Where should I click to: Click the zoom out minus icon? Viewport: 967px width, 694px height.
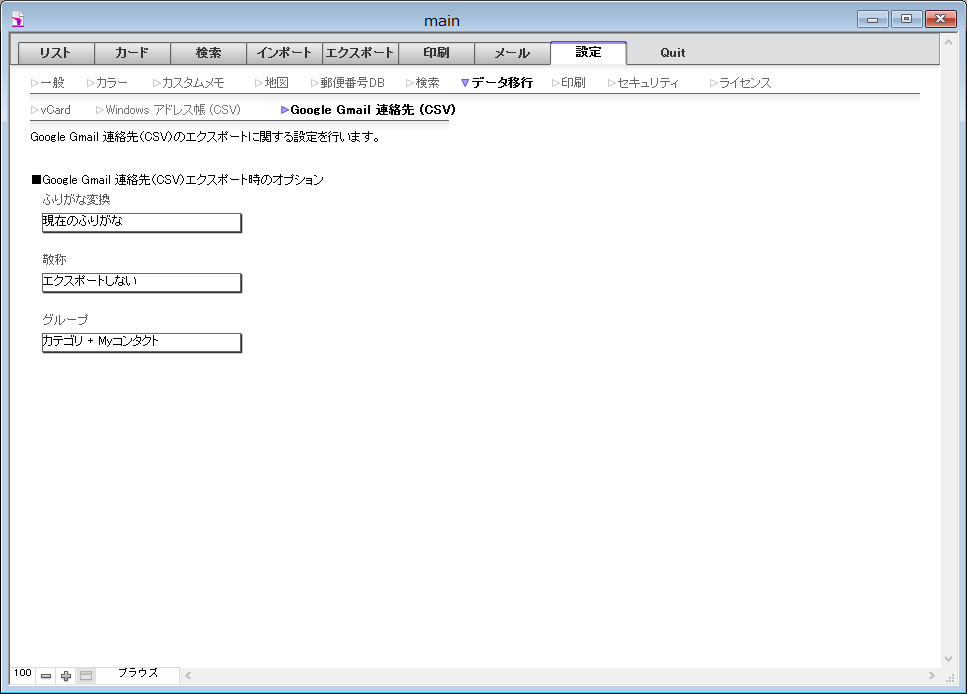point(46,676)
